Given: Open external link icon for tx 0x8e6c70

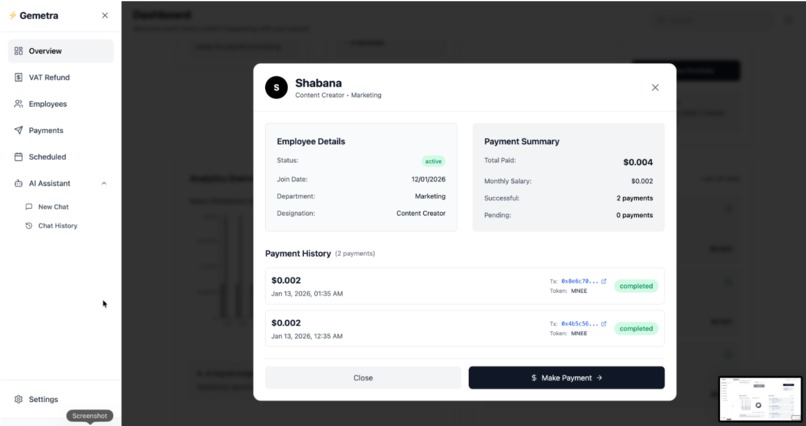Looking at the screenshot, I should click(x=603, y=281).
